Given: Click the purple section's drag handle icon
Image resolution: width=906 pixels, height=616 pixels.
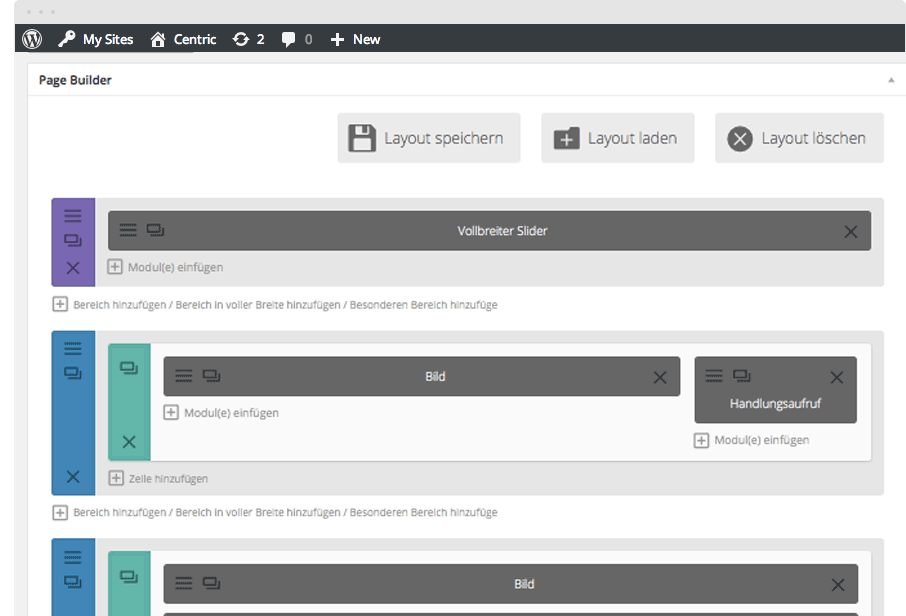Looking at the screenshot, I should pyautogui.click(x=73, y=215).
